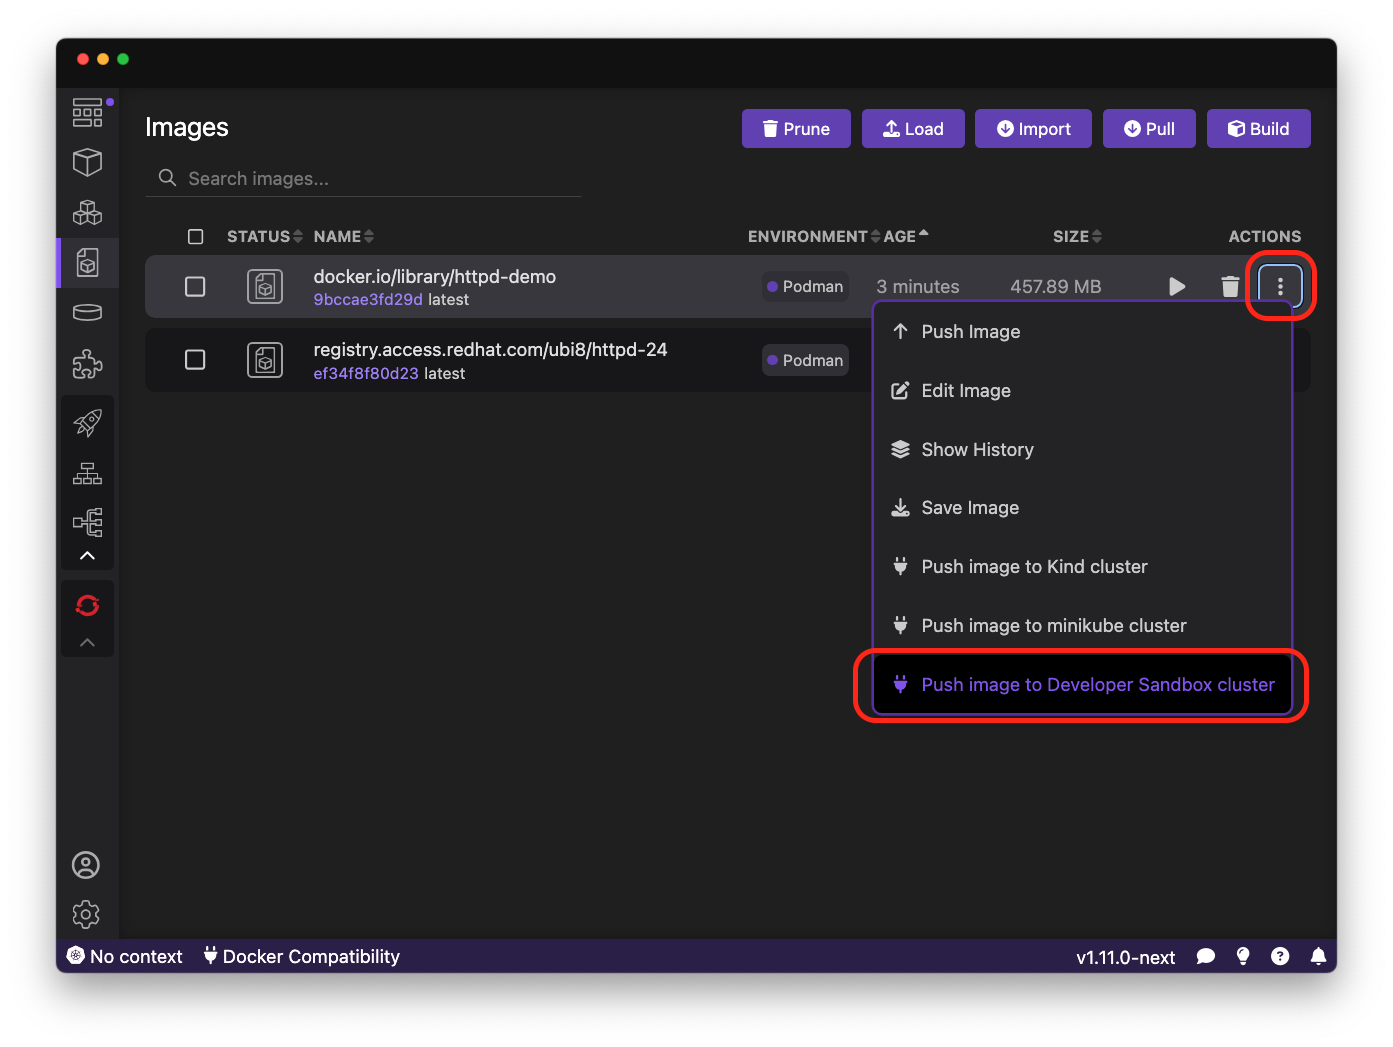Focus the Search images field
The image size is (1393, 1047).
(364, 178)
